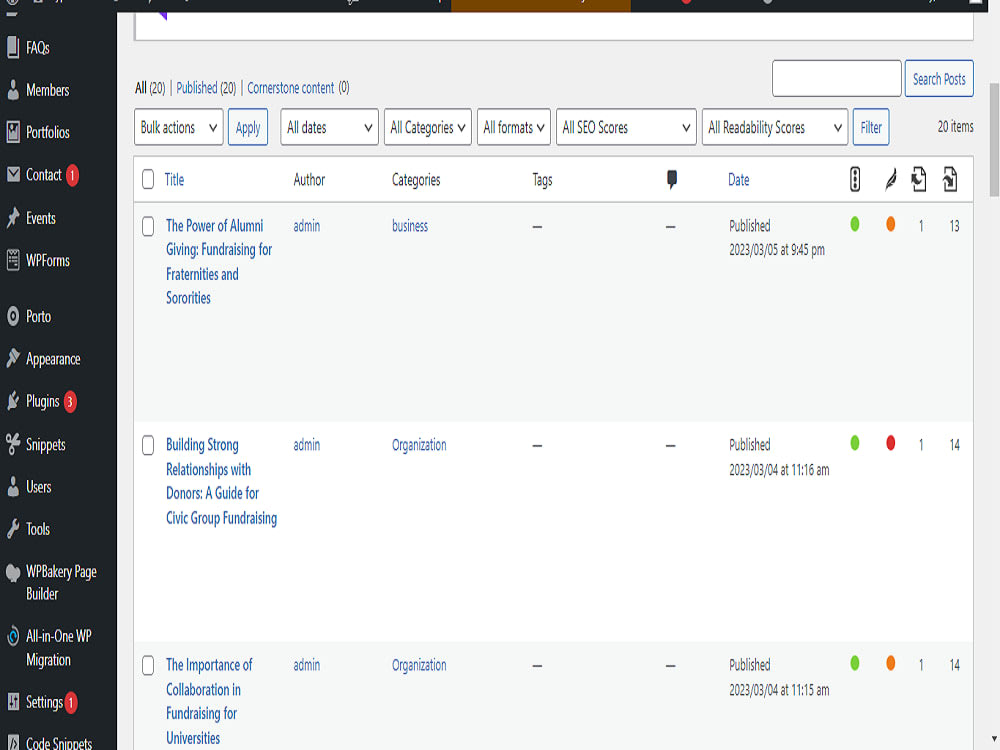Screen dimensions: 1000x750
Task: Sort by the comments bubble column icon
Action: coord(672,179)
